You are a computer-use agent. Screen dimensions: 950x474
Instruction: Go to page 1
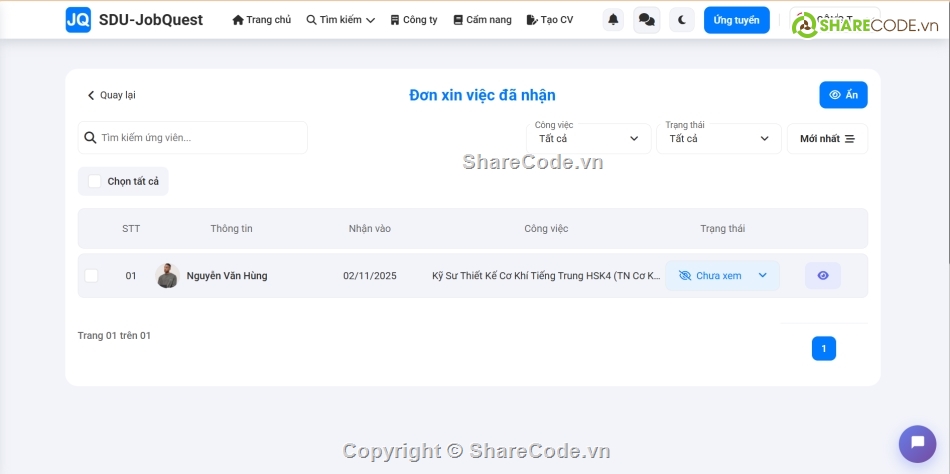(824, 349)
